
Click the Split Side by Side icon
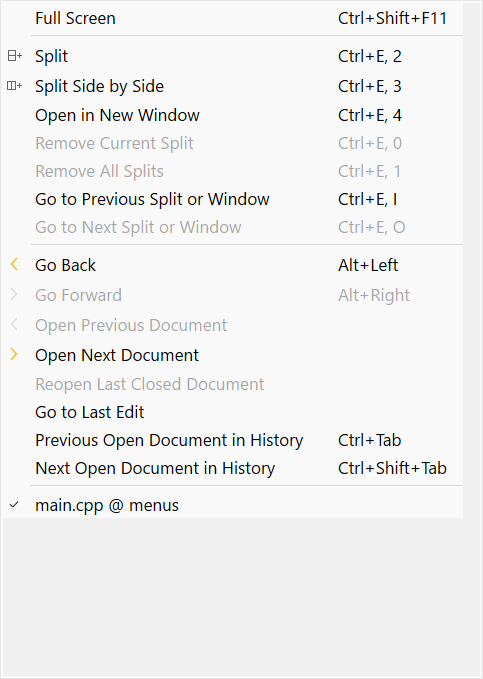15,86
